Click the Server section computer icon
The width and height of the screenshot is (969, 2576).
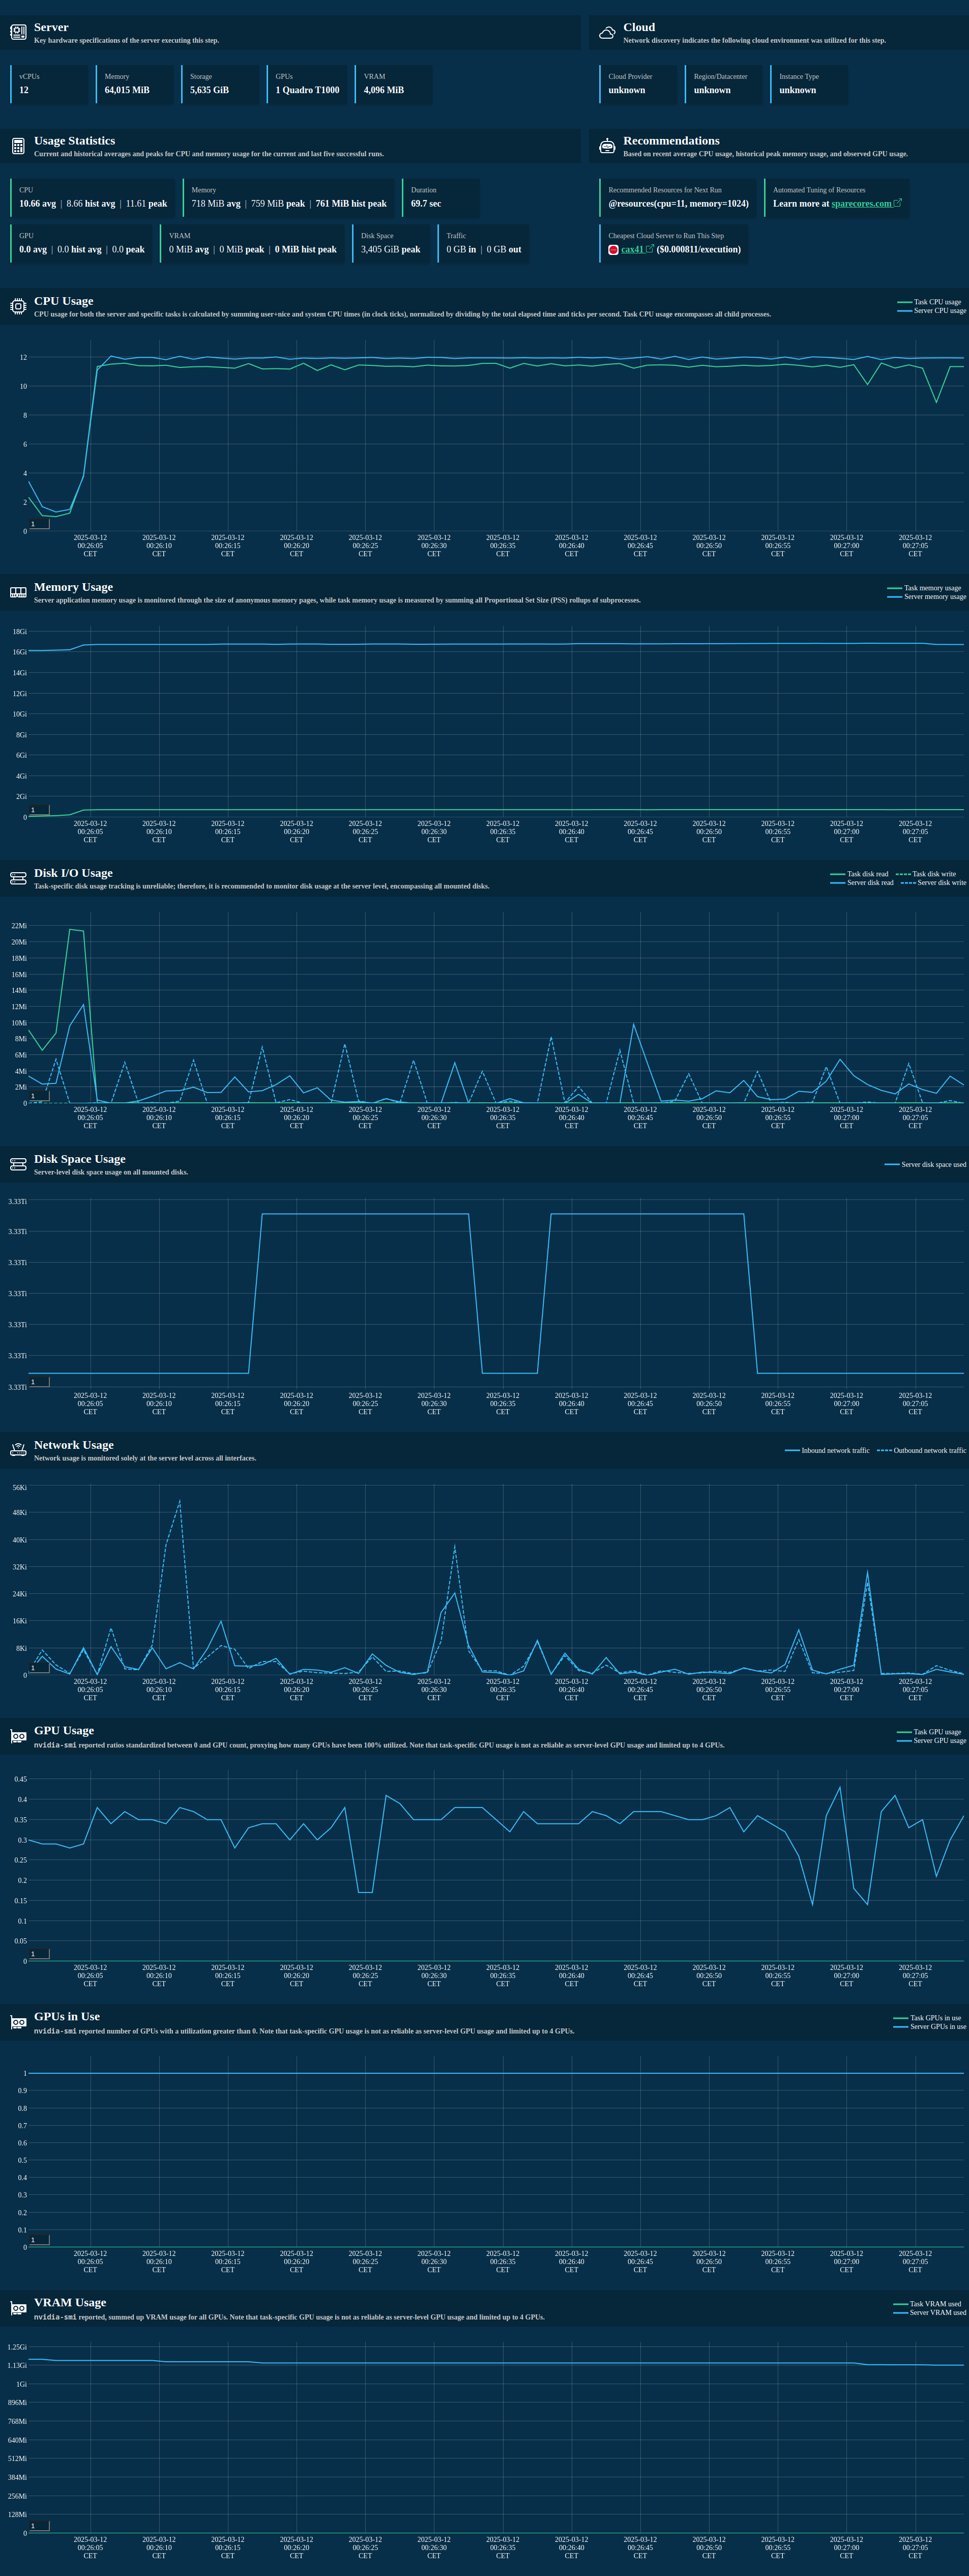pos(18,33)
